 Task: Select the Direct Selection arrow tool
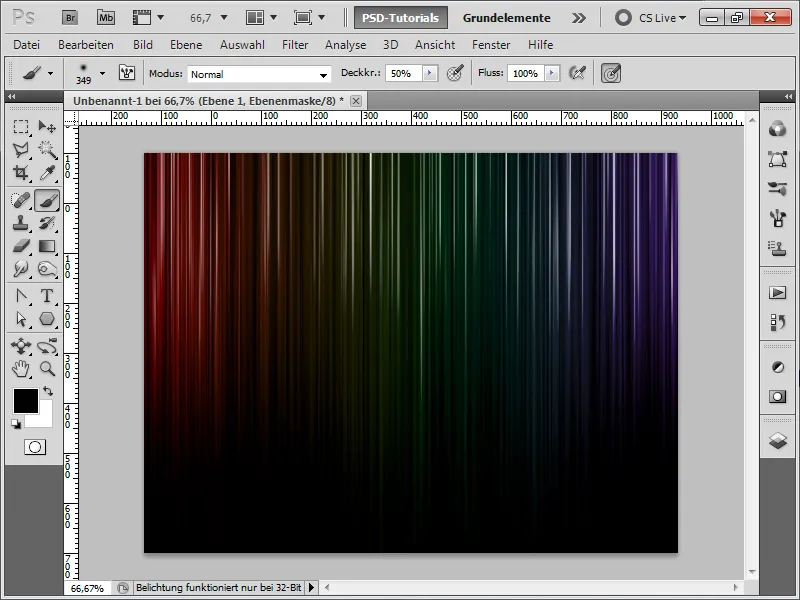[x=21, y=319]
